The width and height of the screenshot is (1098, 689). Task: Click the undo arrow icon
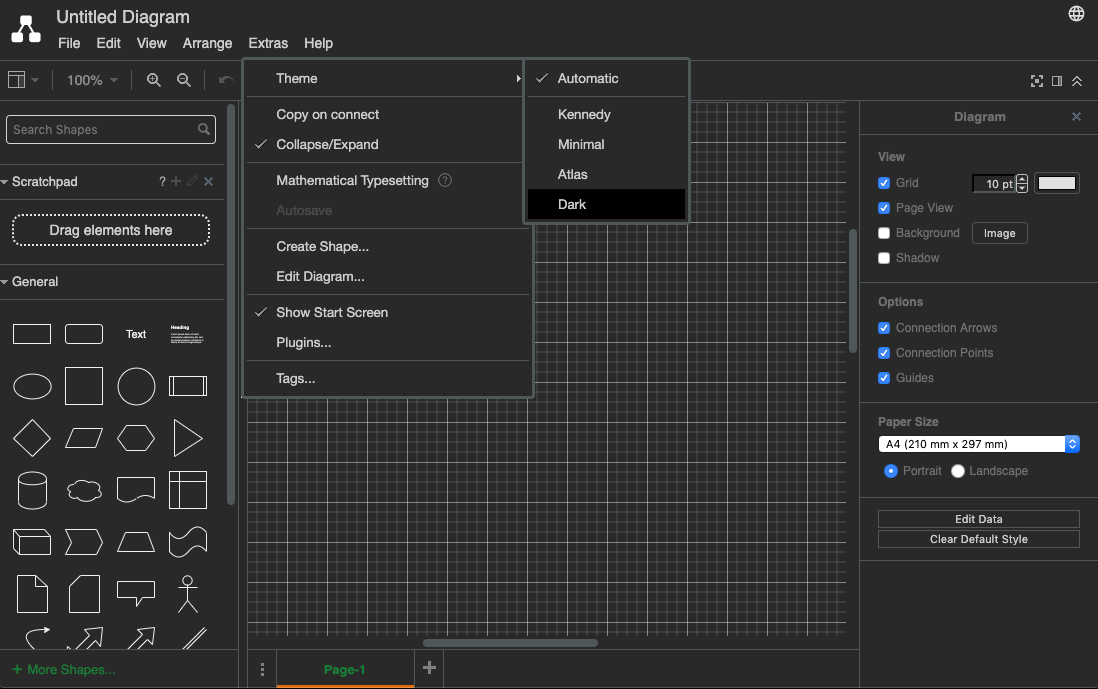coord(225,80)
